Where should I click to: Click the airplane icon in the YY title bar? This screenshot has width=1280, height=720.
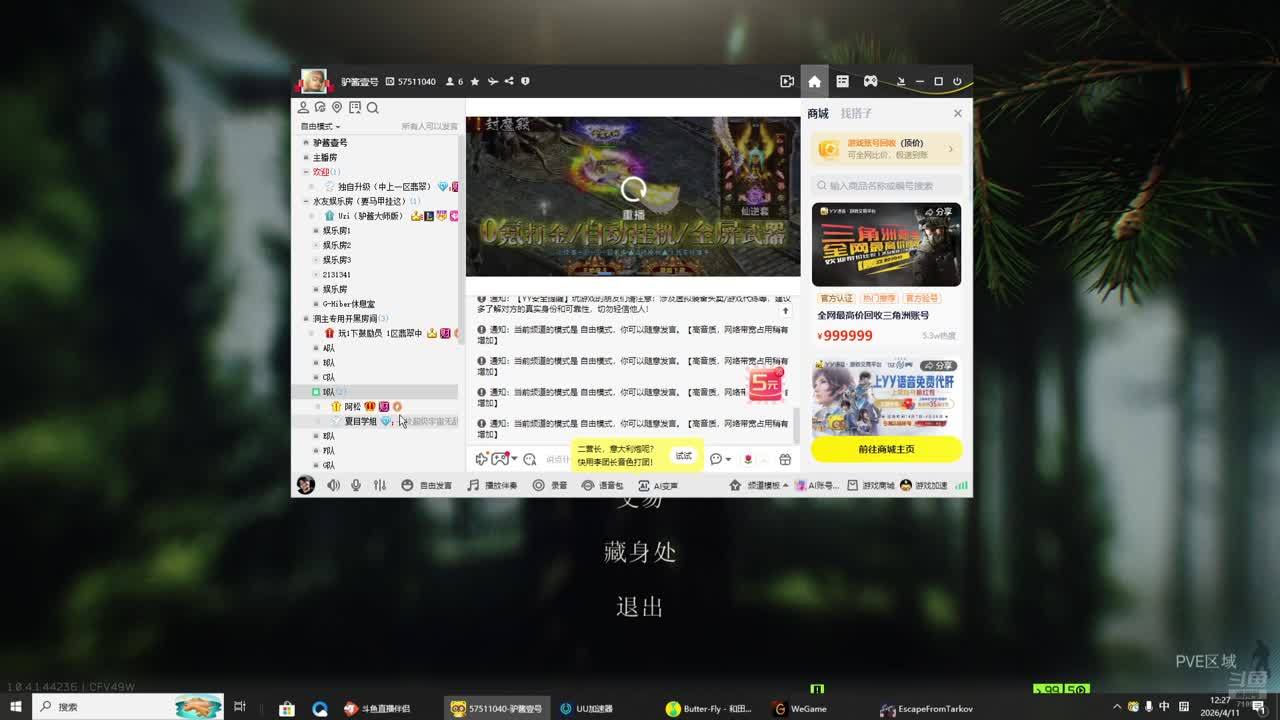[492, 81]
